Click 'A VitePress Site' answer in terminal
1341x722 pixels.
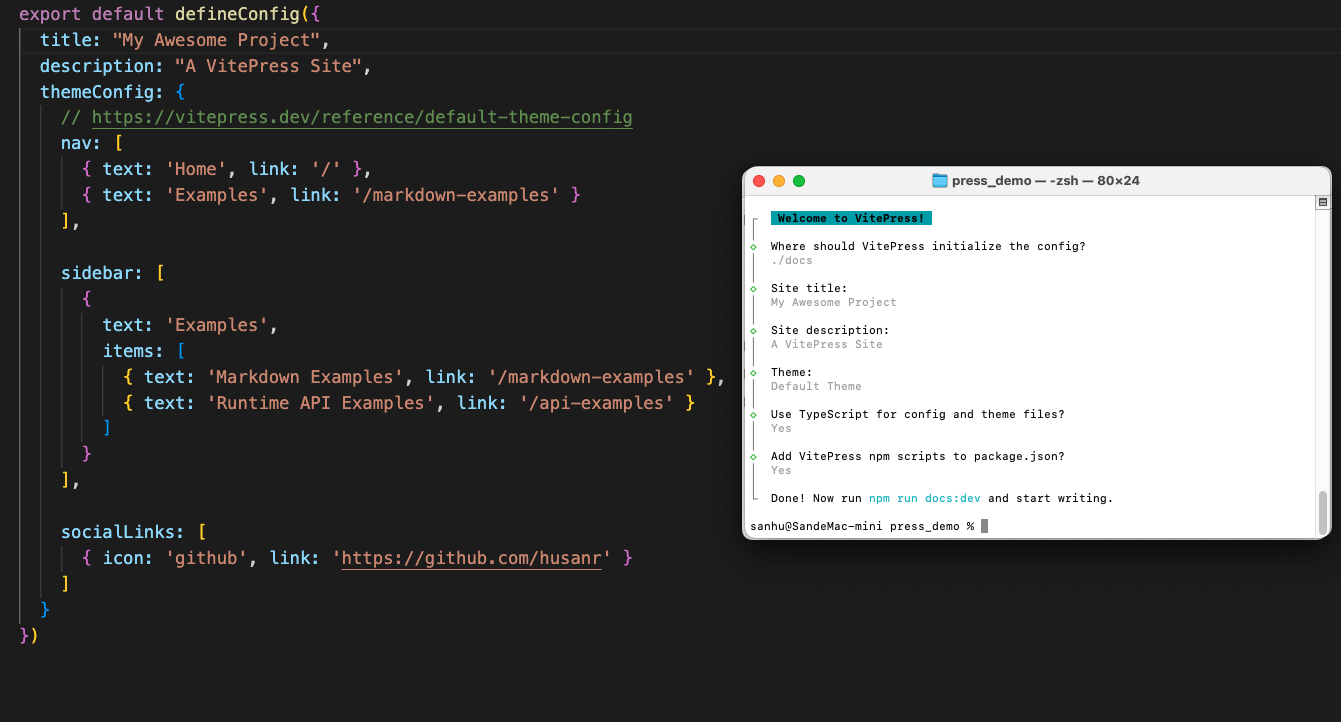pos(827,344)
